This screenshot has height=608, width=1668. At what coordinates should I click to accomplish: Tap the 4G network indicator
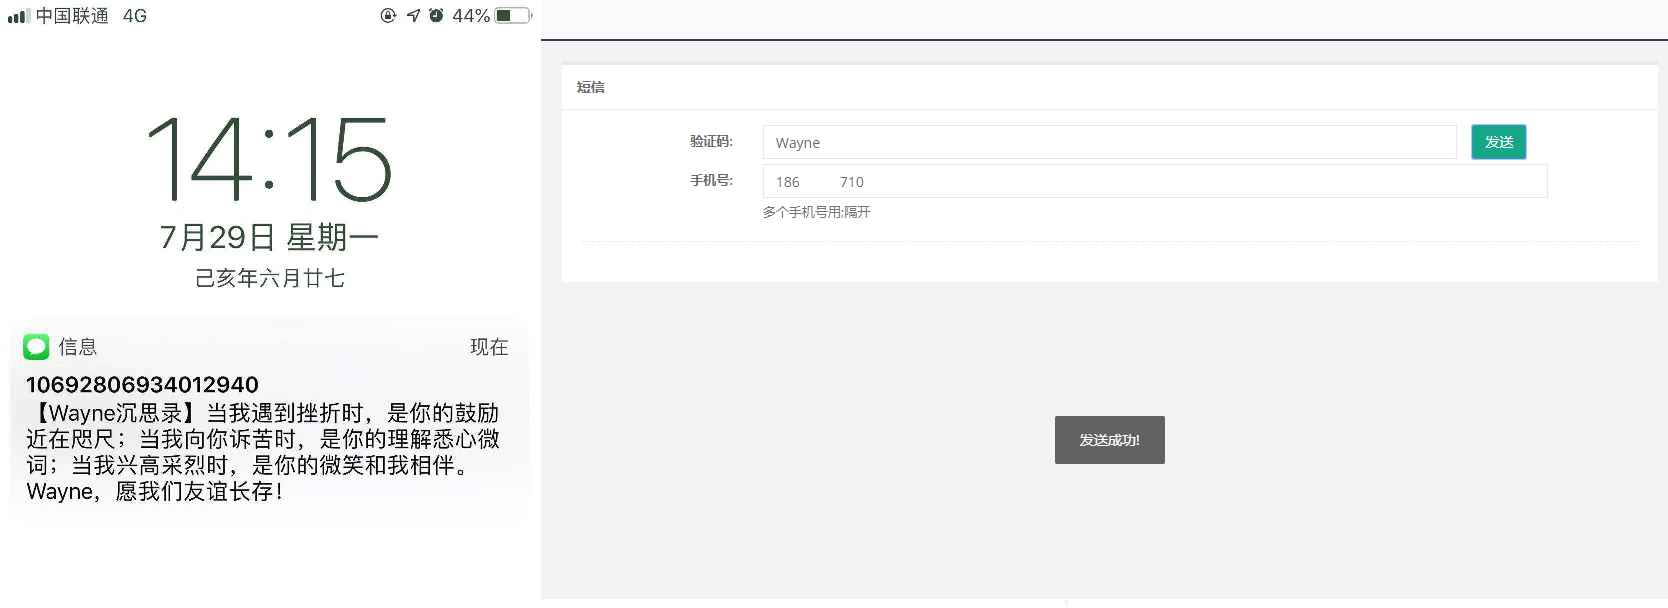point(135,16)
